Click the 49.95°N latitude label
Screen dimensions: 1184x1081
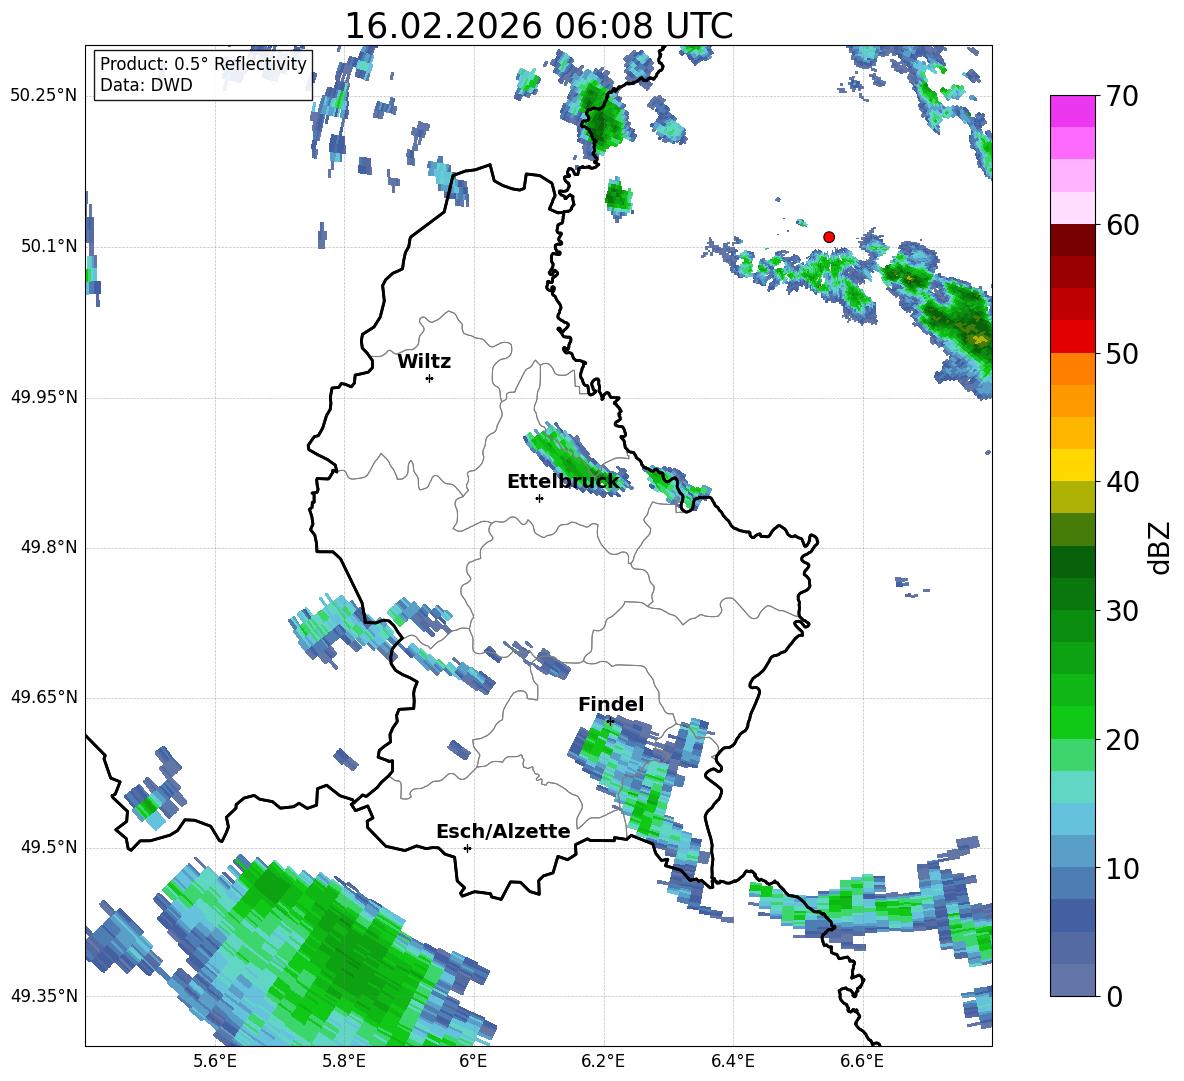[44, 397]
